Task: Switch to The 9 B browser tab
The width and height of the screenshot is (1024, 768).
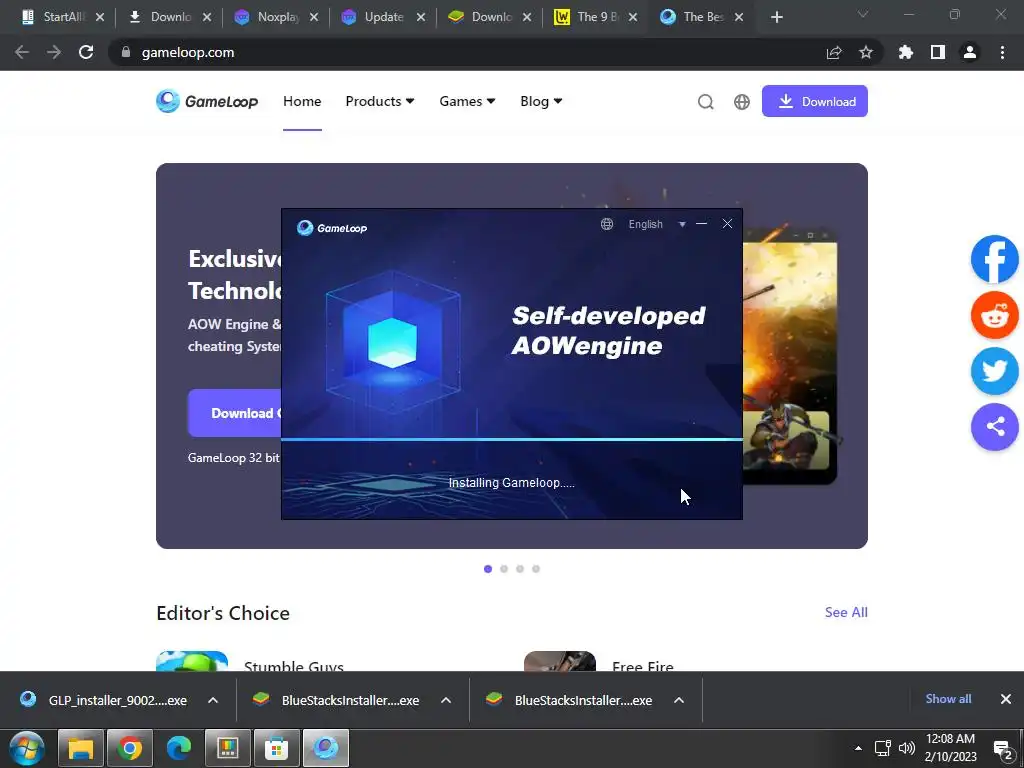Action: click(597, 17)
